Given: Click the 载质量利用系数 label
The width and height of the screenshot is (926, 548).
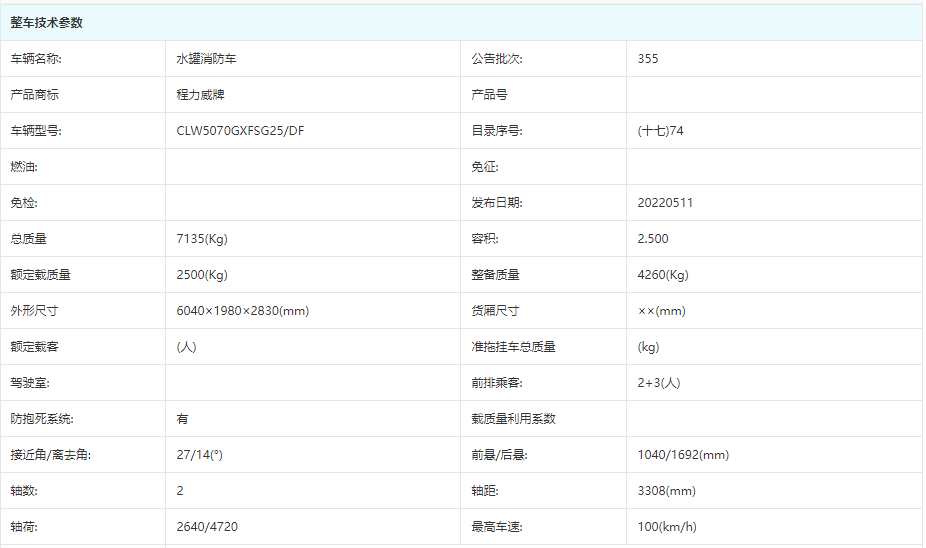Looking at the screenshot, I should coord(513,419).
